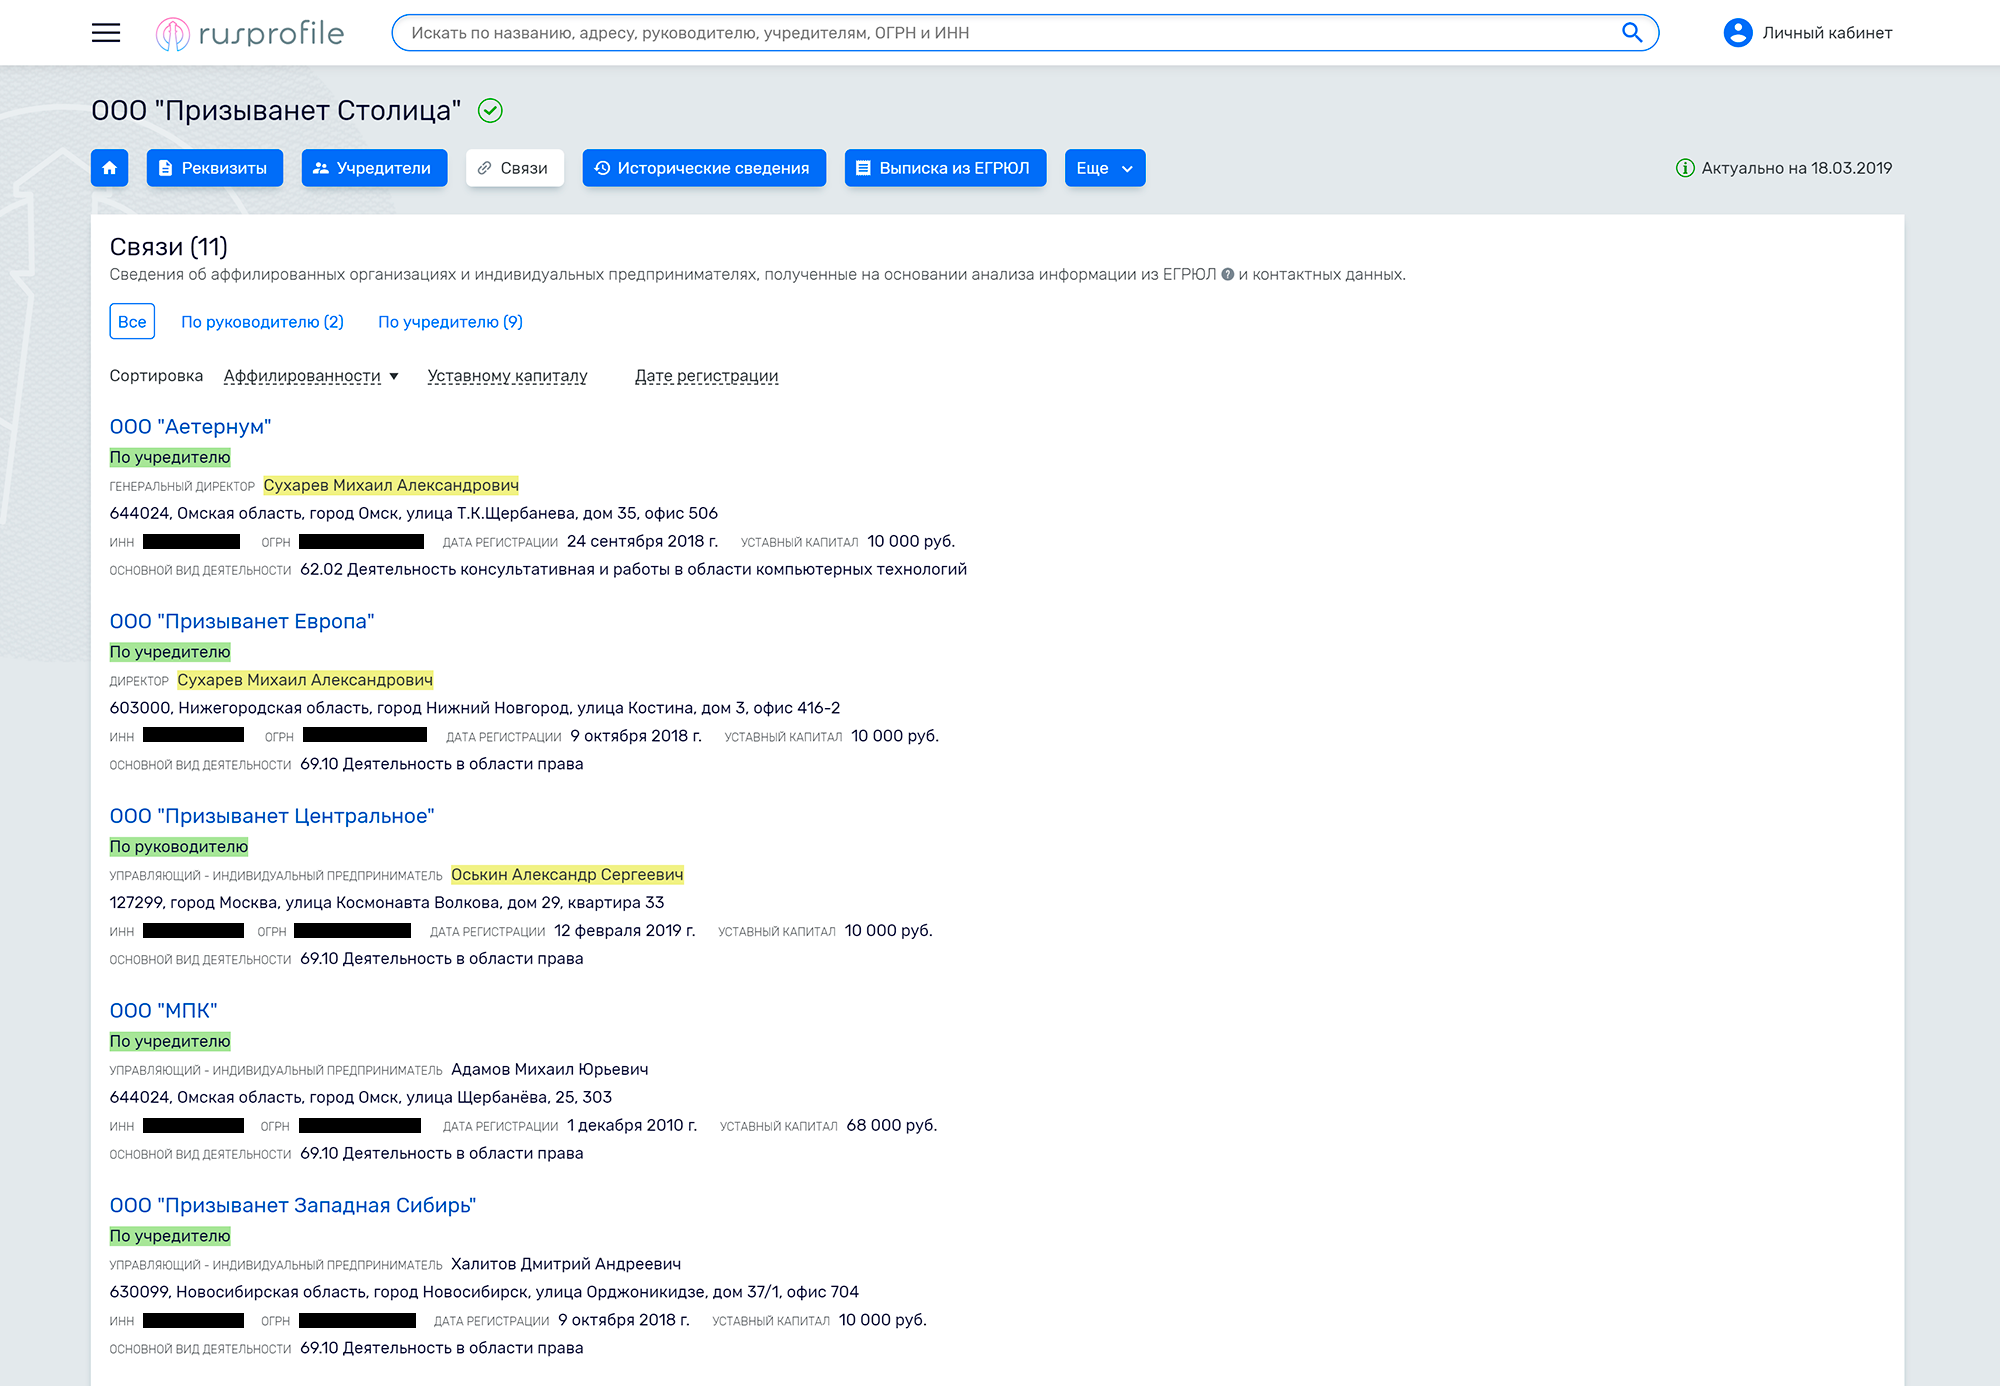Click По учредителю label under ООО МПК
Viewport: 2000px width, 1386px height.
[x=170, y=1041]
